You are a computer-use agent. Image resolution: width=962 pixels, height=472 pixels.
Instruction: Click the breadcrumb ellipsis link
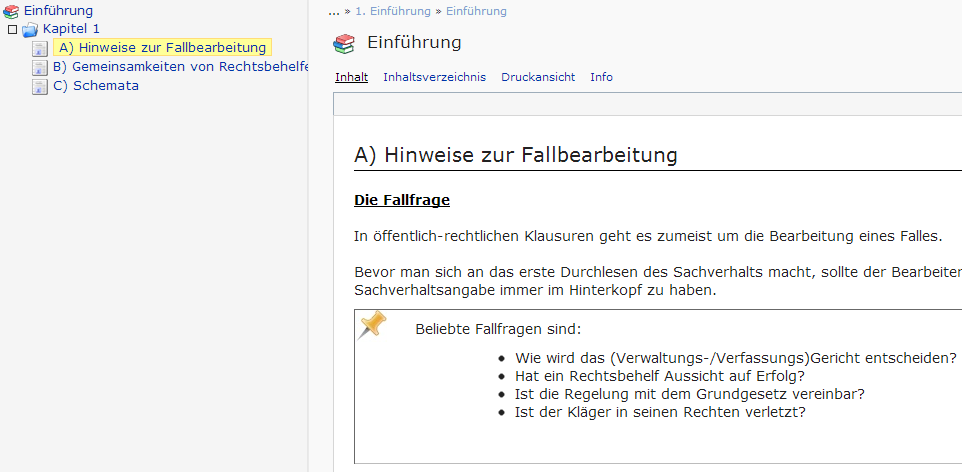point(334,11)
